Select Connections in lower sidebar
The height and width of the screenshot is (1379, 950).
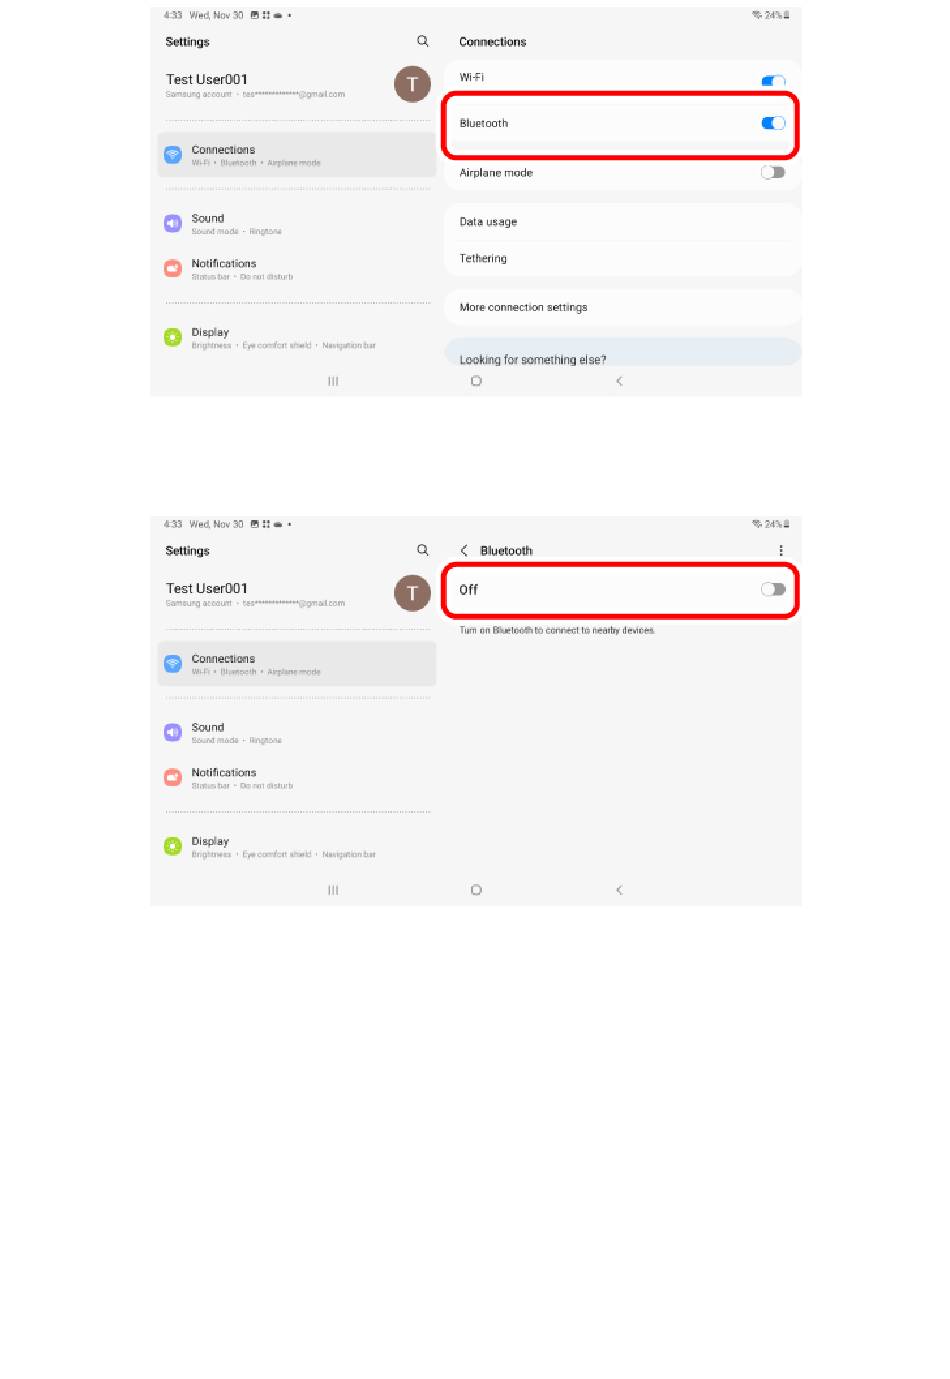pyautogui.click(x=297, y=664)
